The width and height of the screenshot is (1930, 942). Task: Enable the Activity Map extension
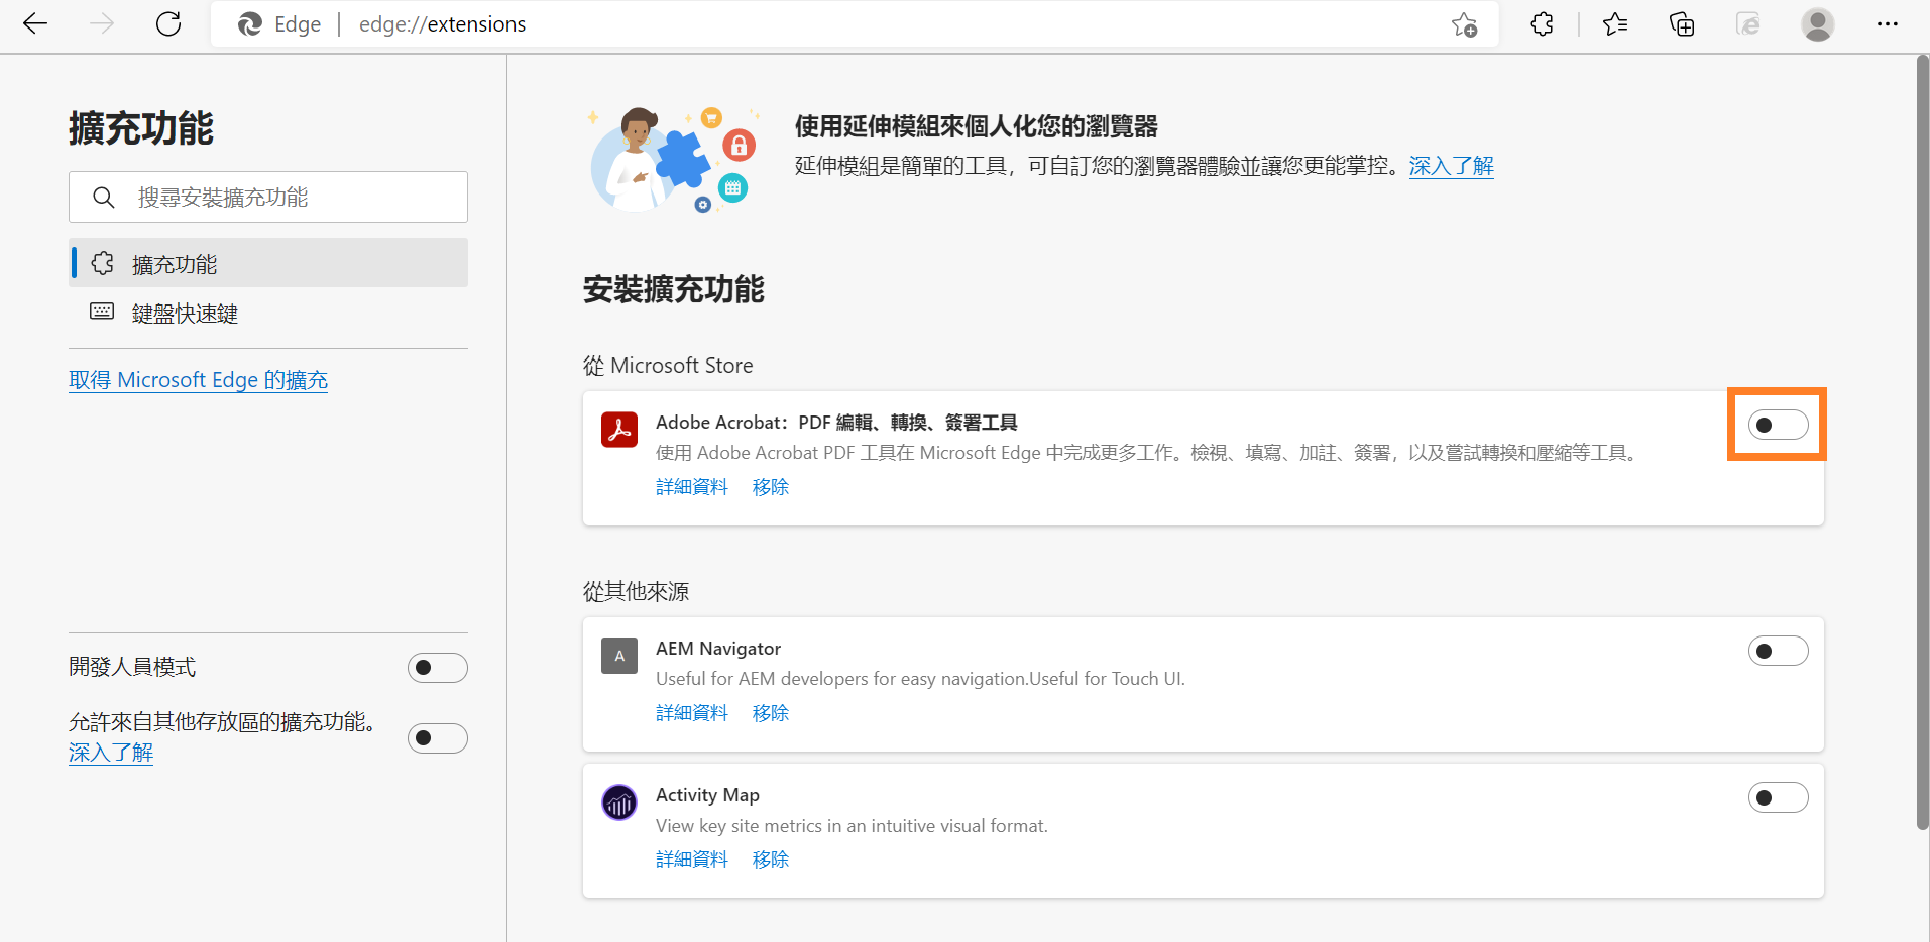pos(1778,797)
